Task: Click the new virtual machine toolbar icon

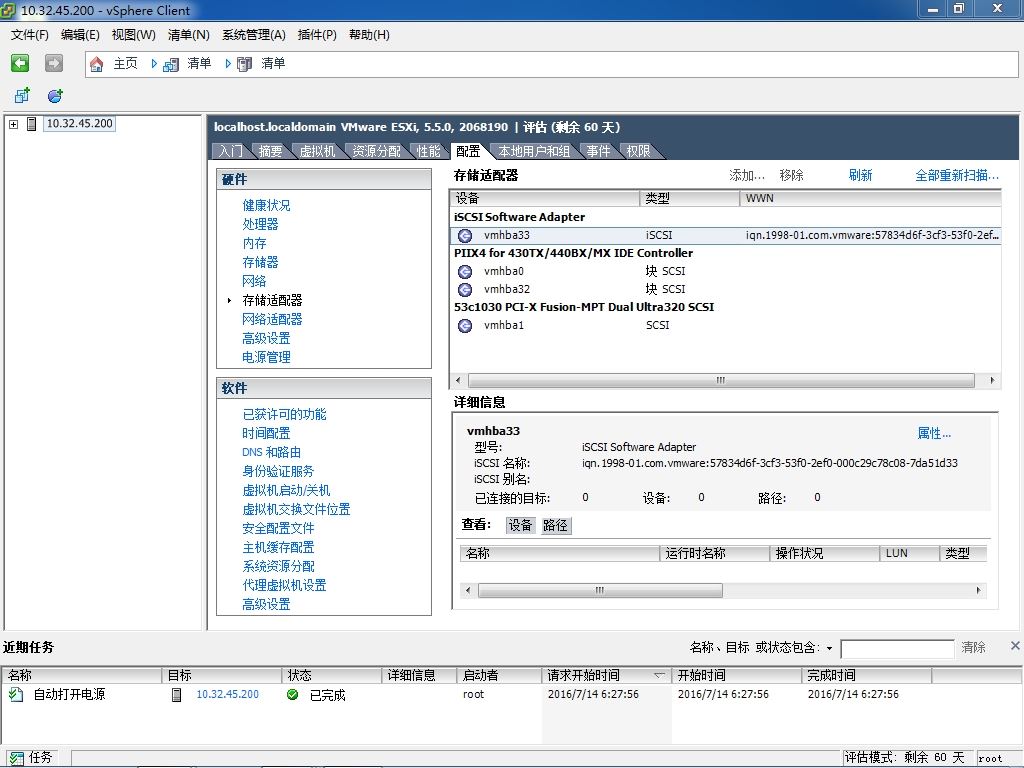Action: pyautogui.click(x=22, y=96)
